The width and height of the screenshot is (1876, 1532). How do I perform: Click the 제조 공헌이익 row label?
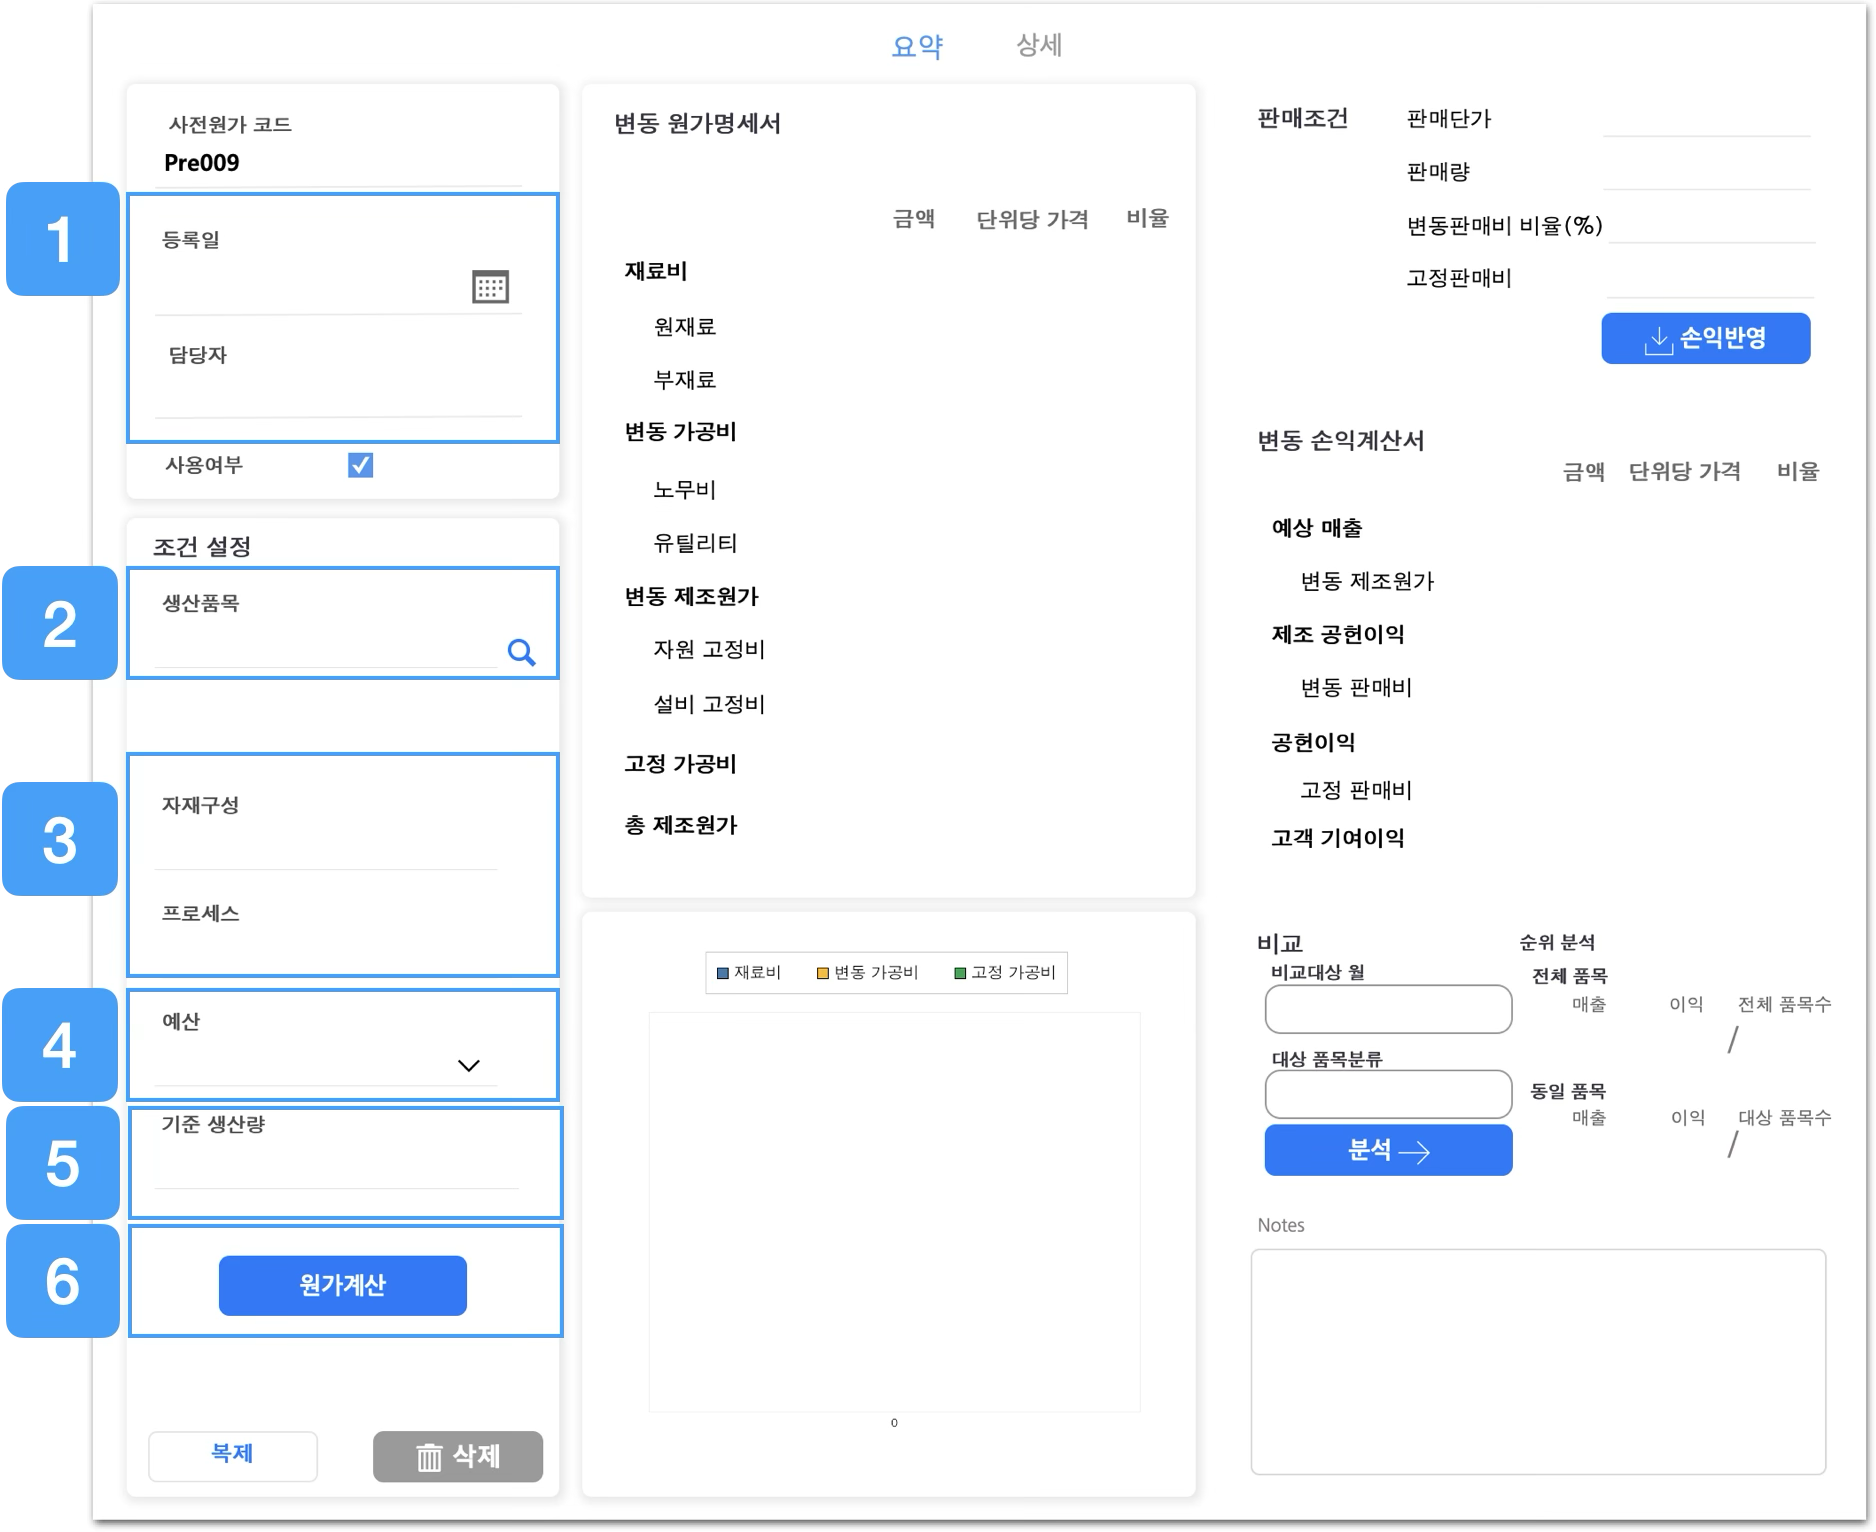pos(1338,634)
